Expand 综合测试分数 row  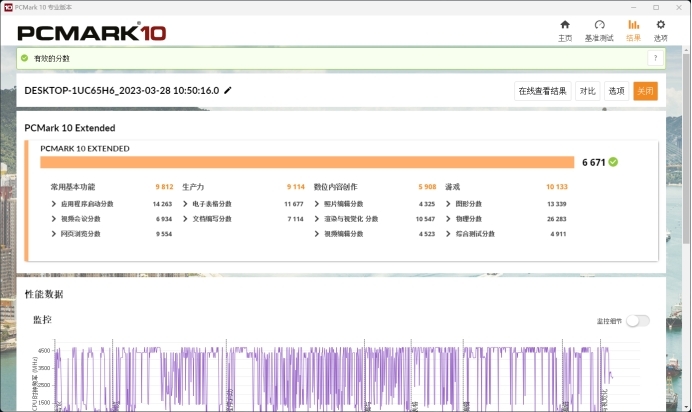pos(448,234)
